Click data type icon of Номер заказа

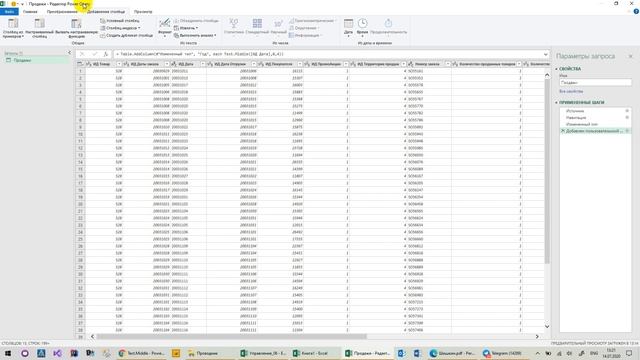tap(411, 64)
